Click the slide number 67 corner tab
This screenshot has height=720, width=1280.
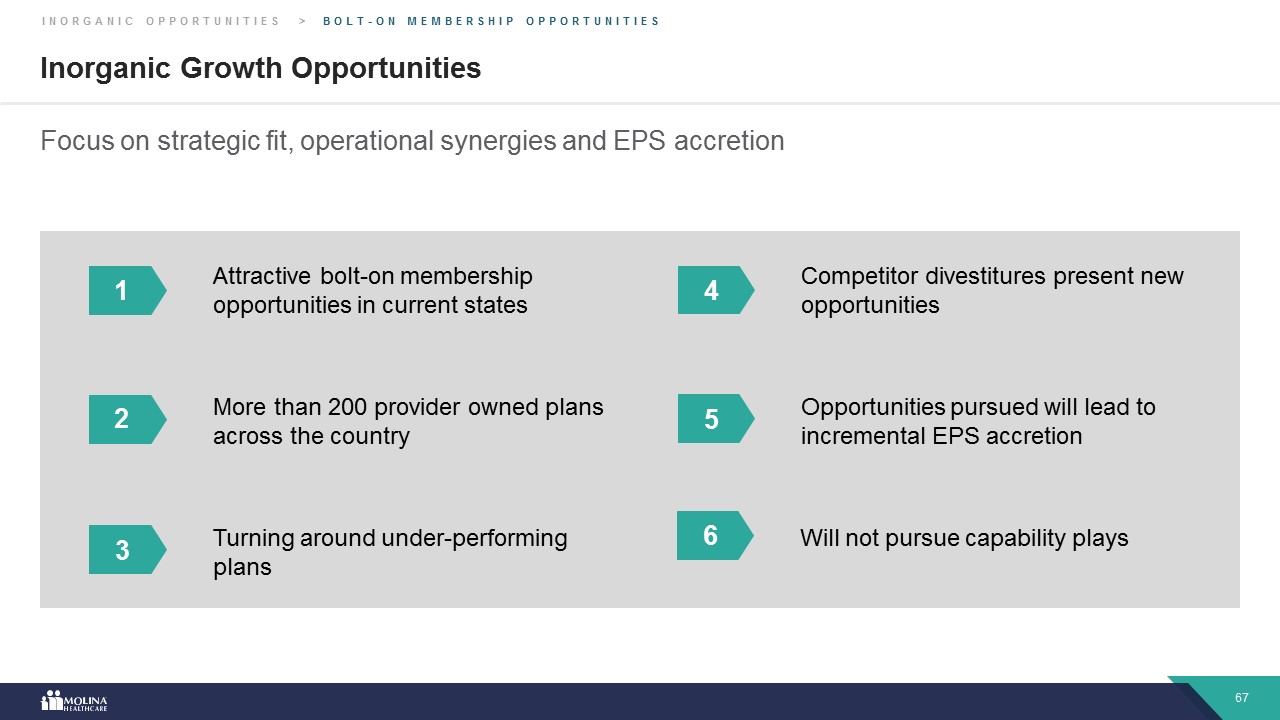(x=1241, y=698)
